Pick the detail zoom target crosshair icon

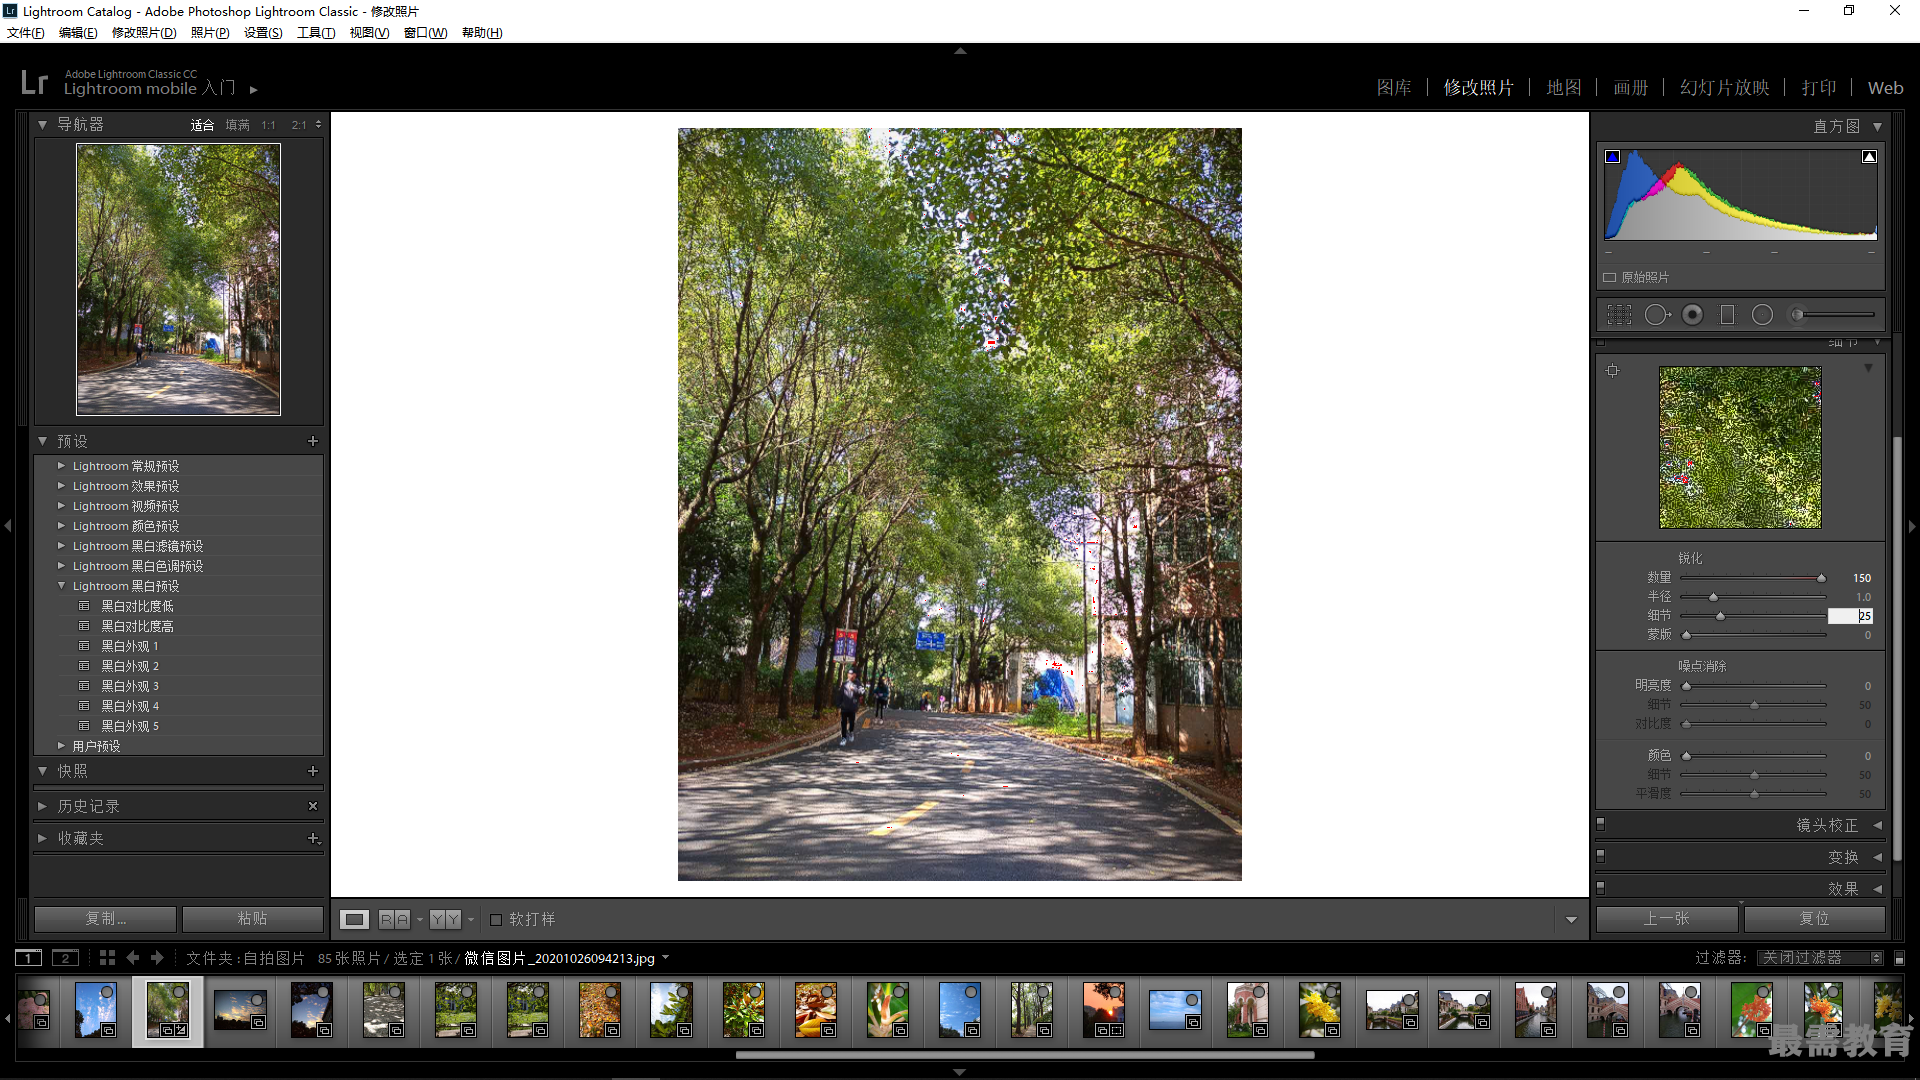click(x=1612, y=371)
